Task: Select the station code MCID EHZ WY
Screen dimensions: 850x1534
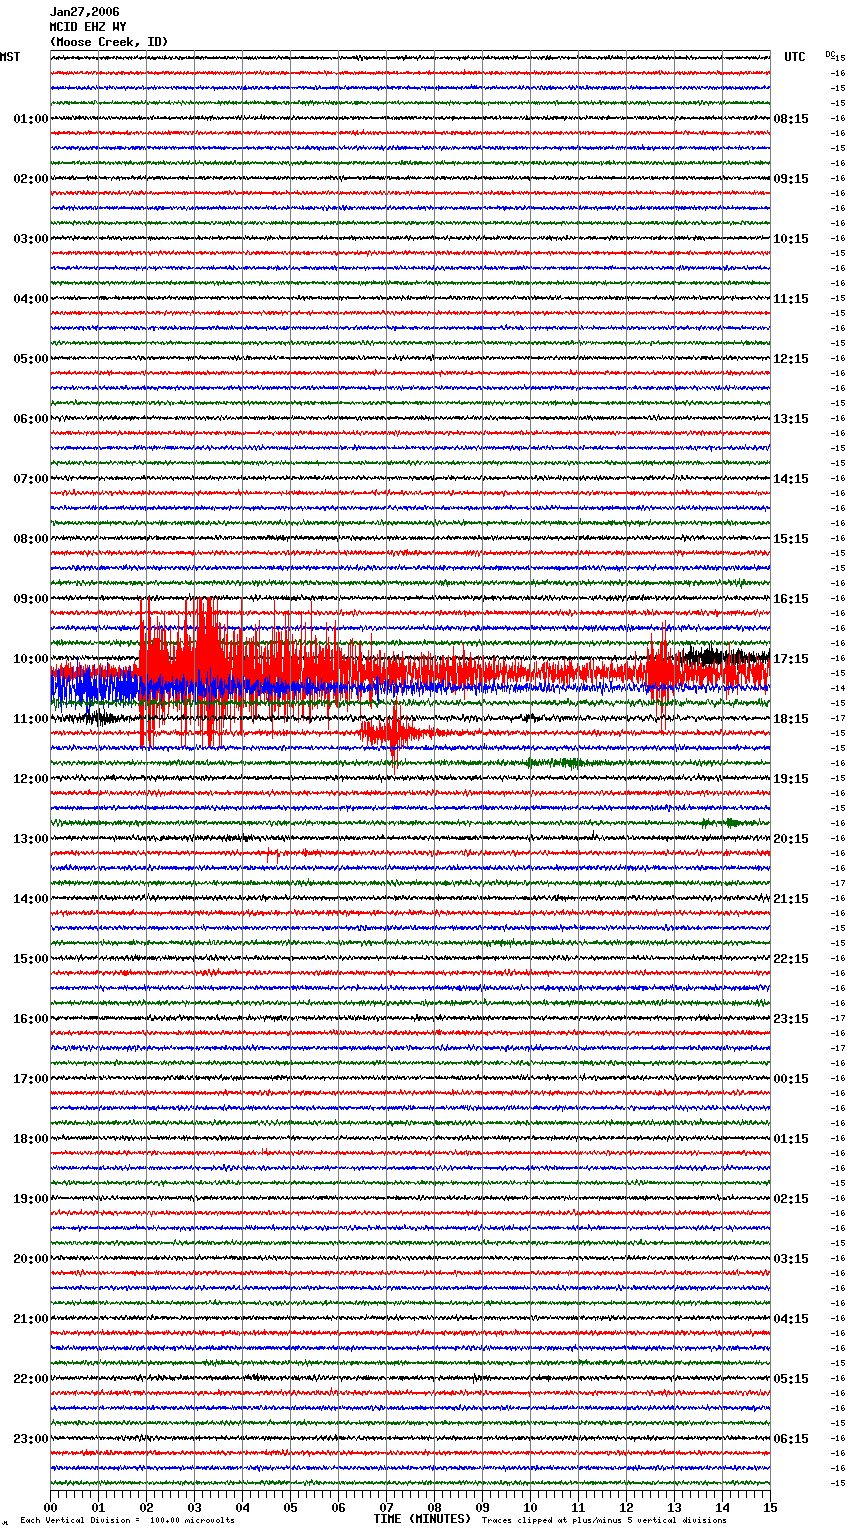Action: (88, 27)
